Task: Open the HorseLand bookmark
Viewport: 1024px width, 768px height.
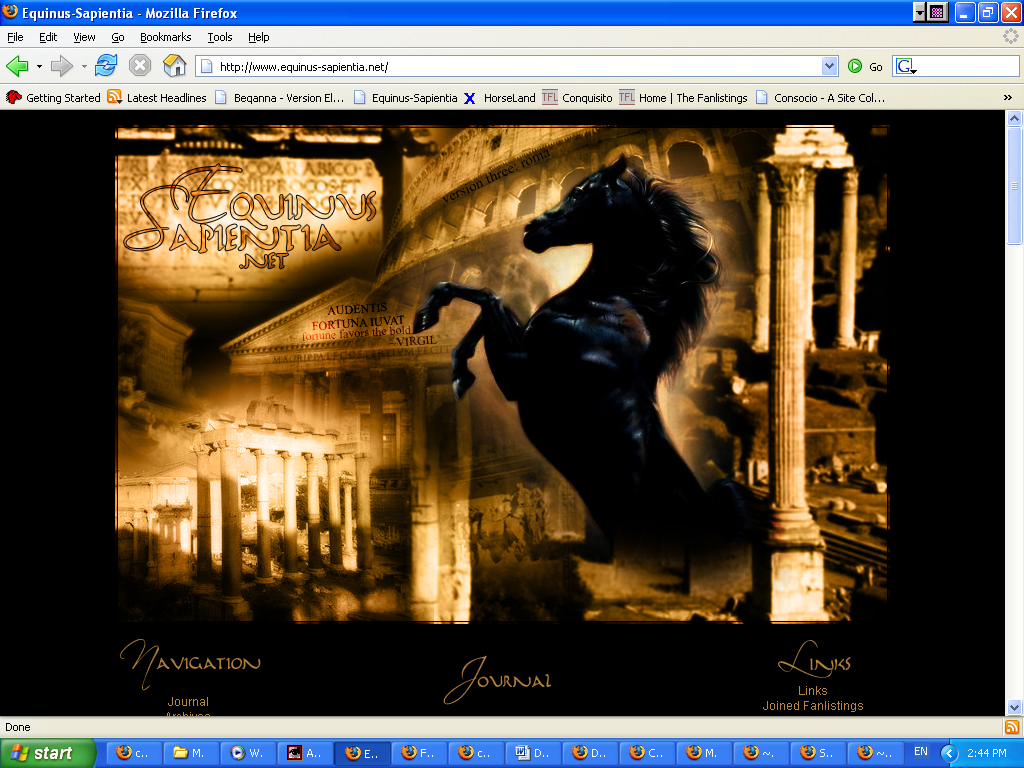Action: [x=500, y=98]
